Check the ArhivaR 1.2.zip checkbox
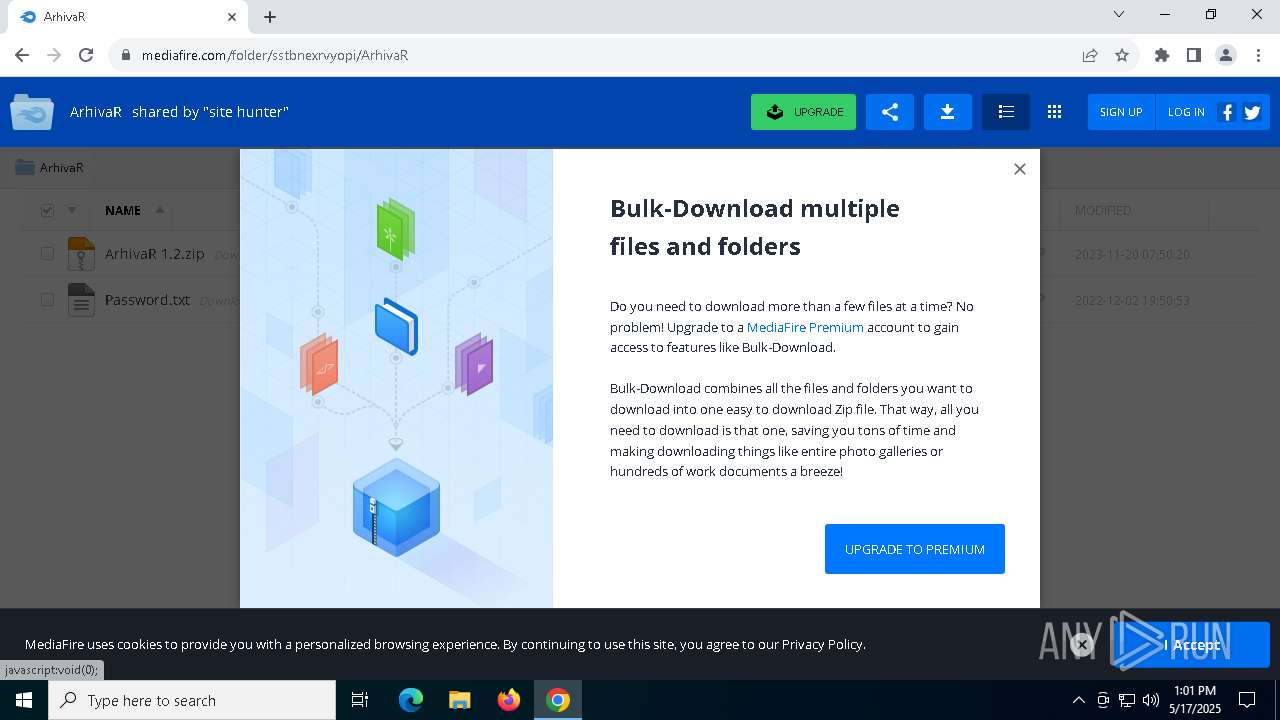 coord(47,254)
